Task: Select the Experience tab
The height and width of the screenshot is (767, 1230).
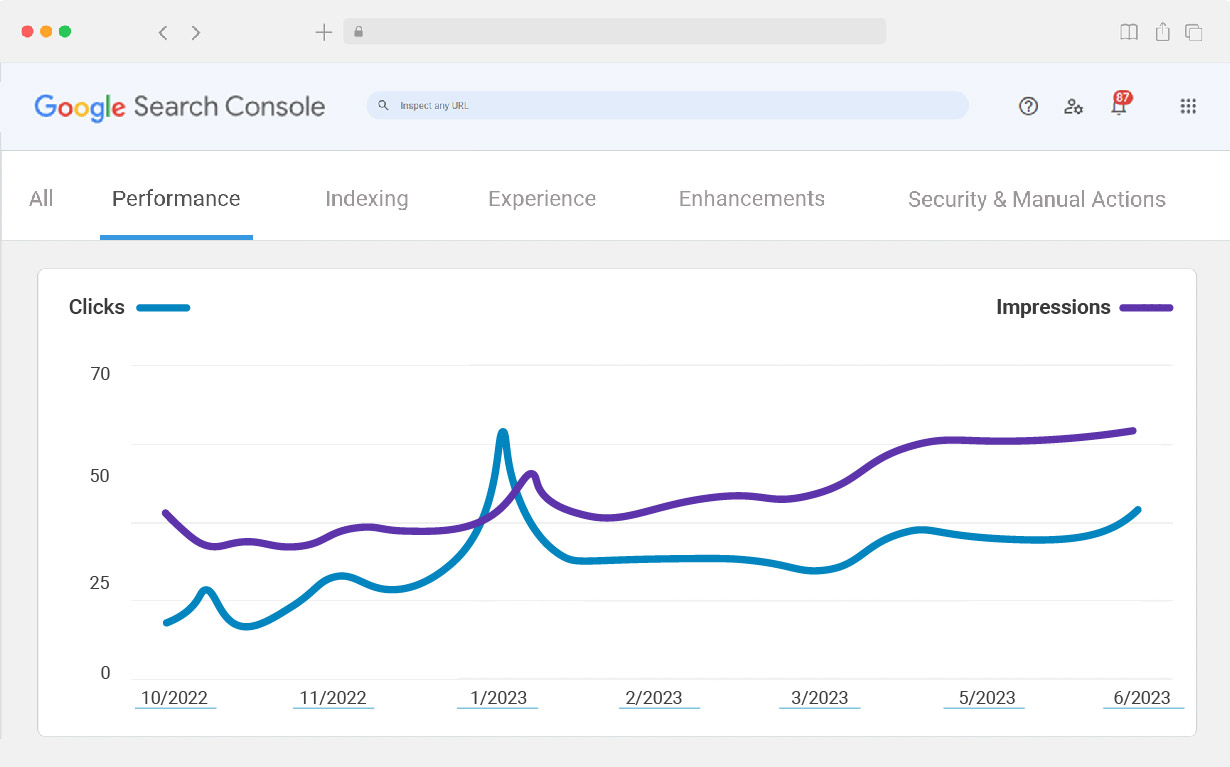Action: coord(541,199)
